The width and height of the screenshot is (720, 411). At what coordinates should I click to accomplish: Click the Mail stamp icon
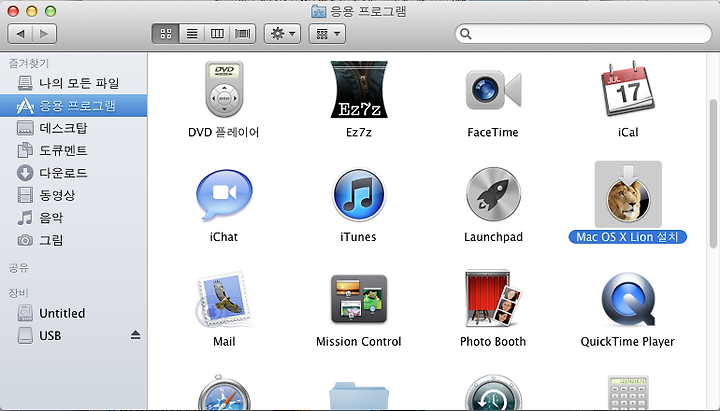[x=224, y=299]
